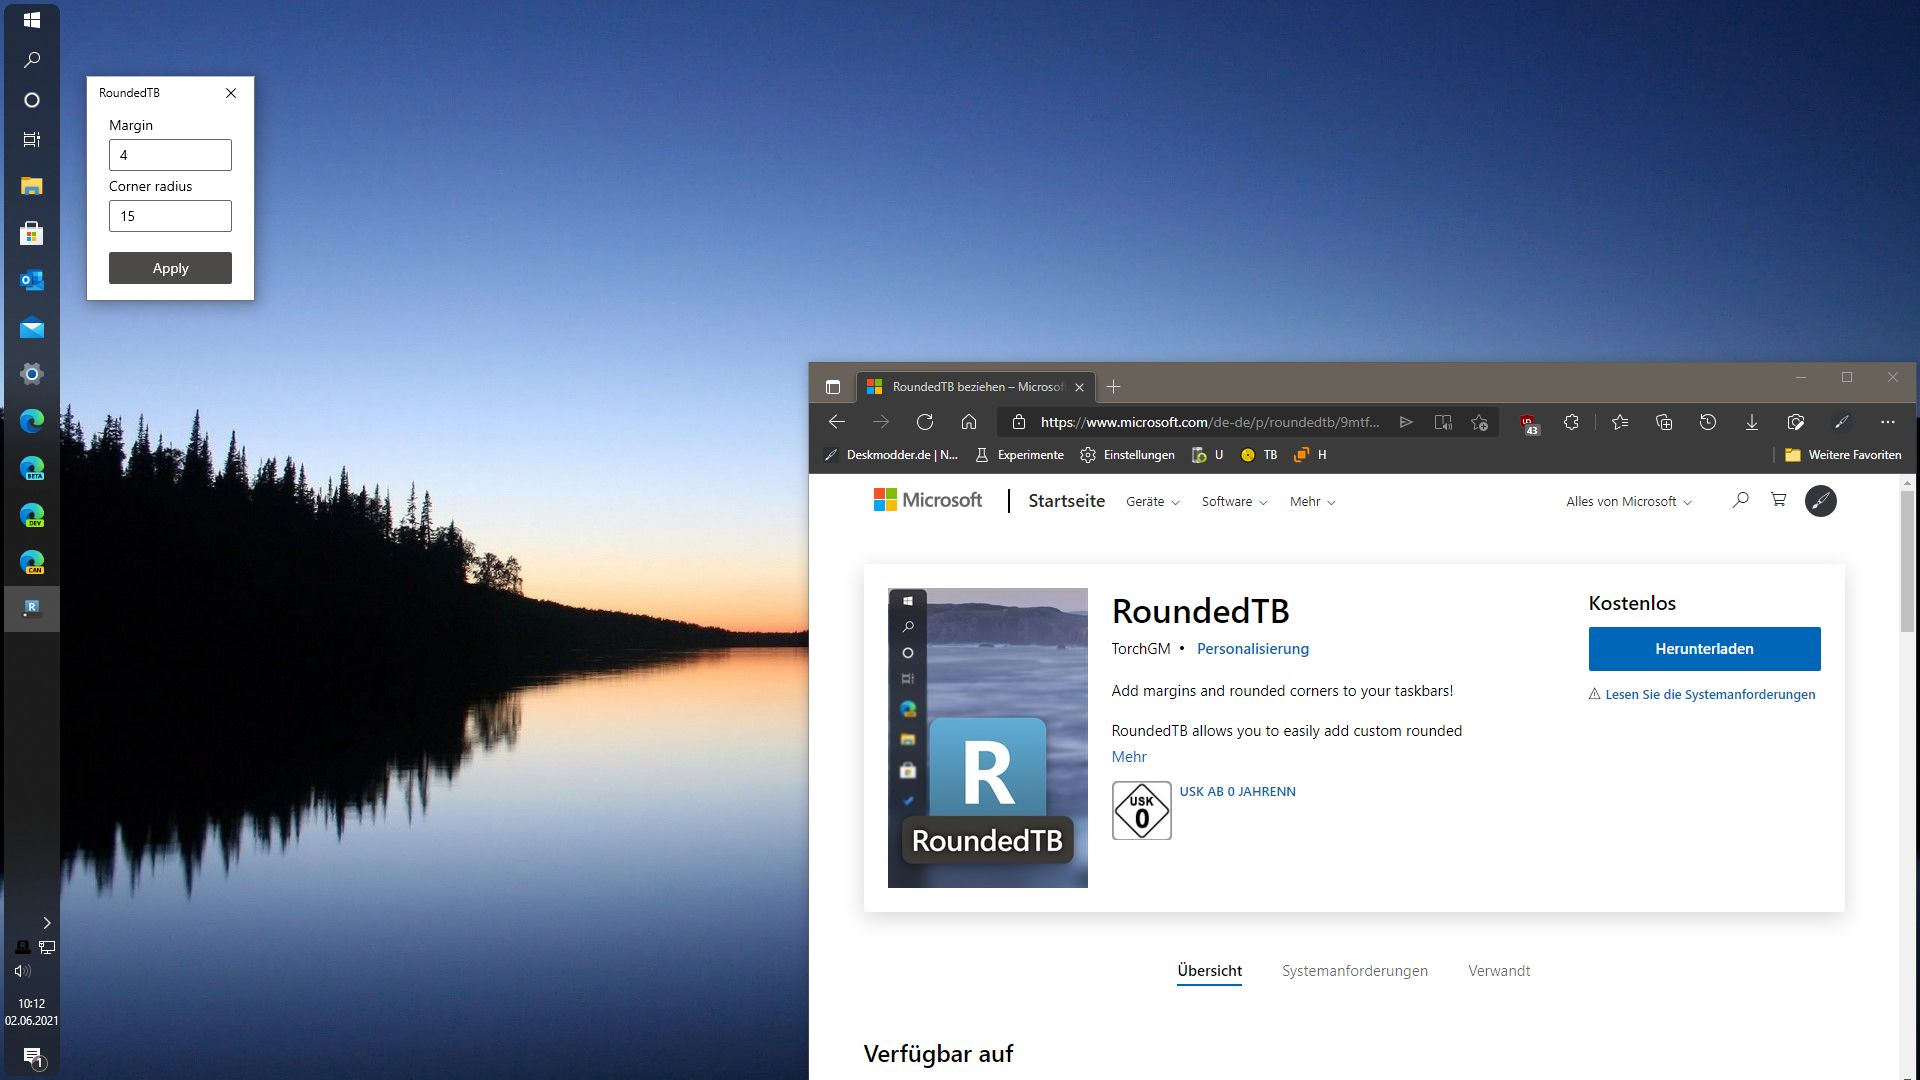The height and width of the screenshot is (1080, 1920).
Task: Switch to Systemanforderungen tab
Action: coord(1355,971)
